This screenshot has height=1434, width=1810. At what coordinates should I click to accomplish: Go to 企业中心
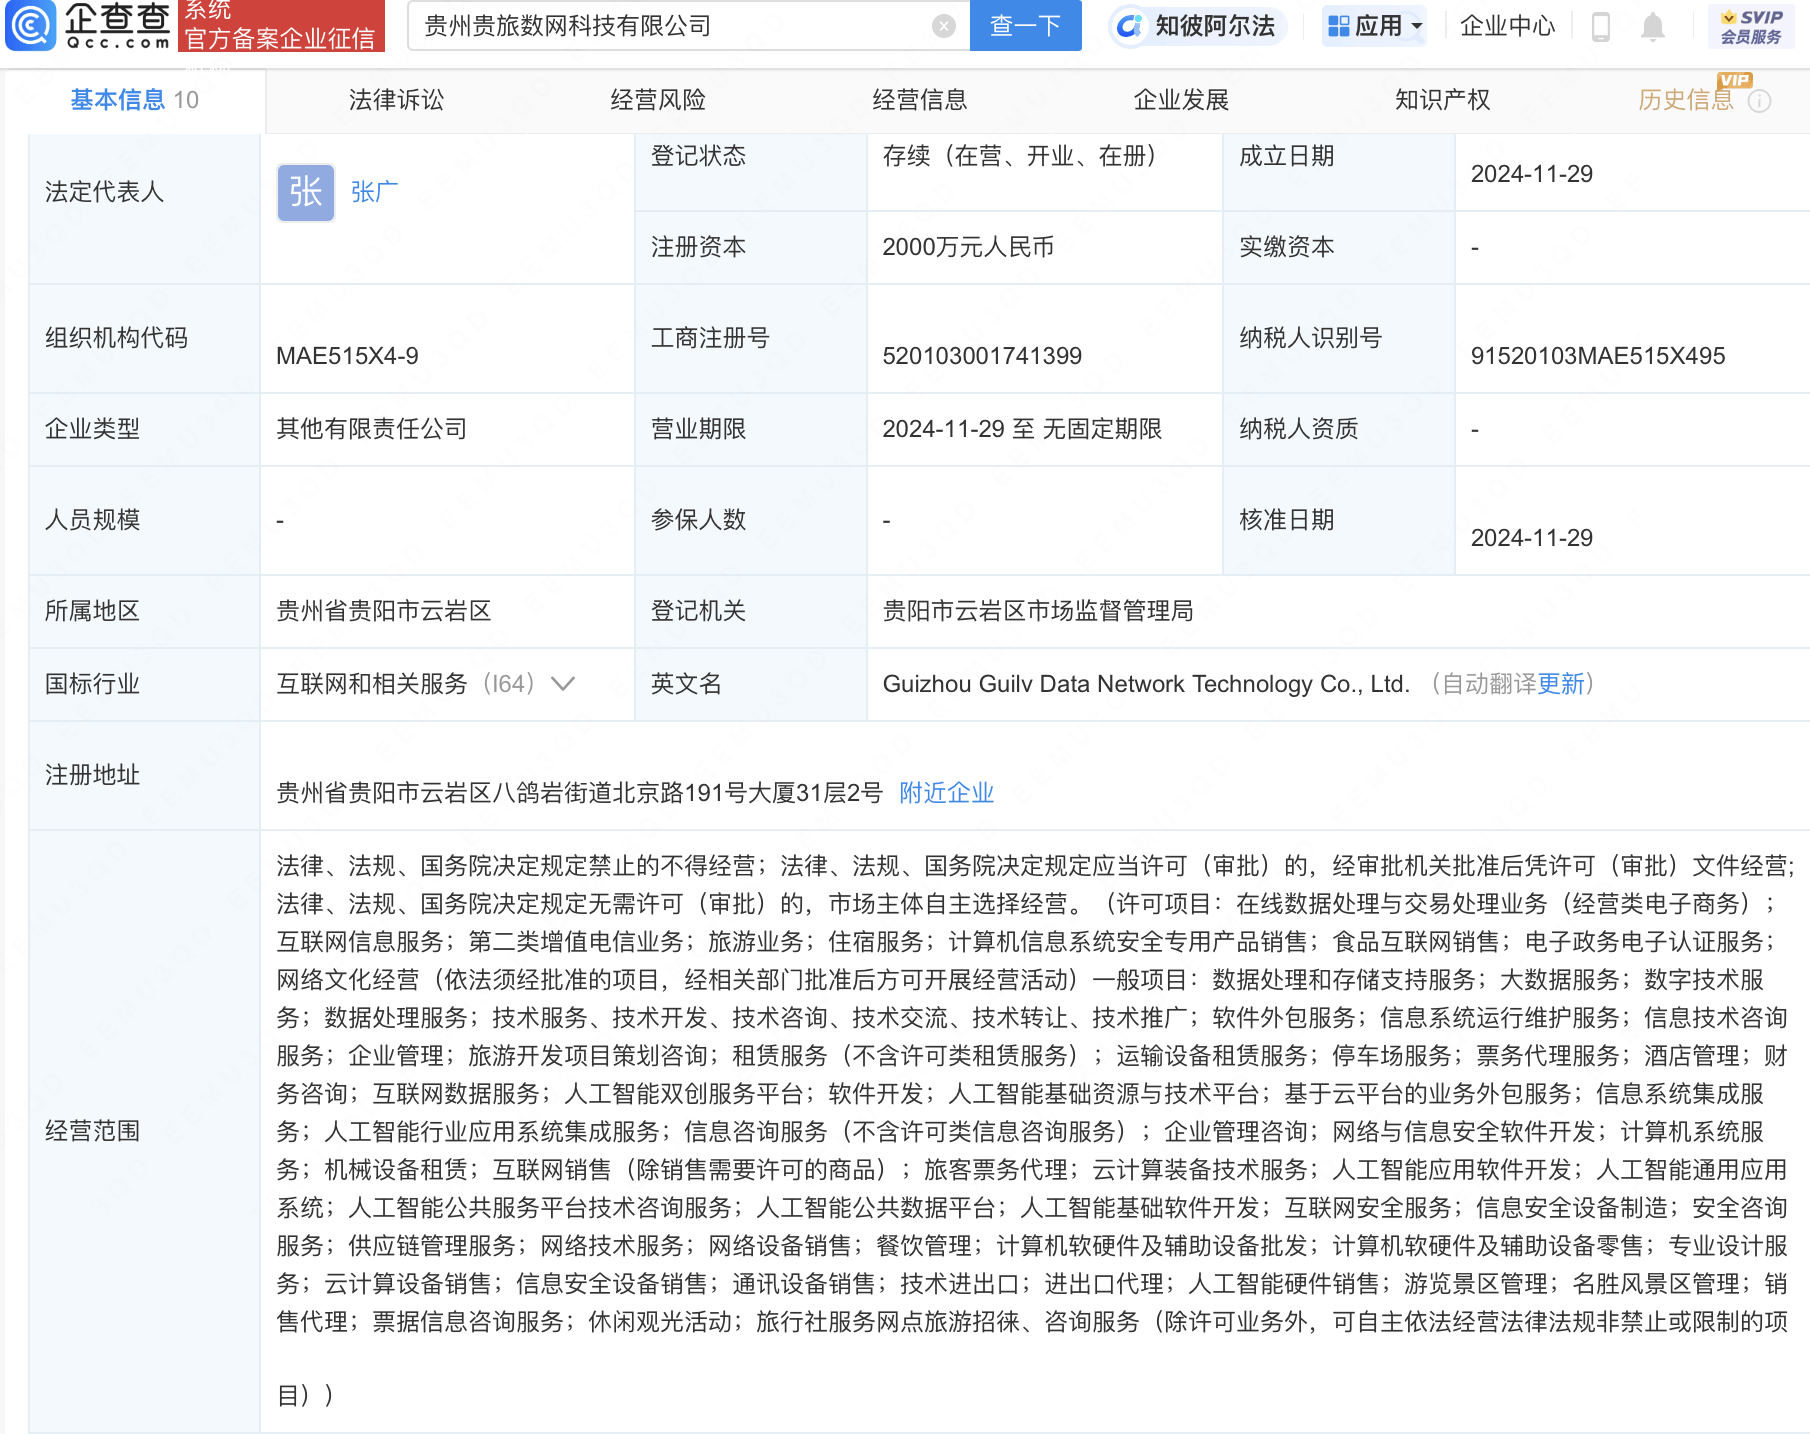(1507, 26)
